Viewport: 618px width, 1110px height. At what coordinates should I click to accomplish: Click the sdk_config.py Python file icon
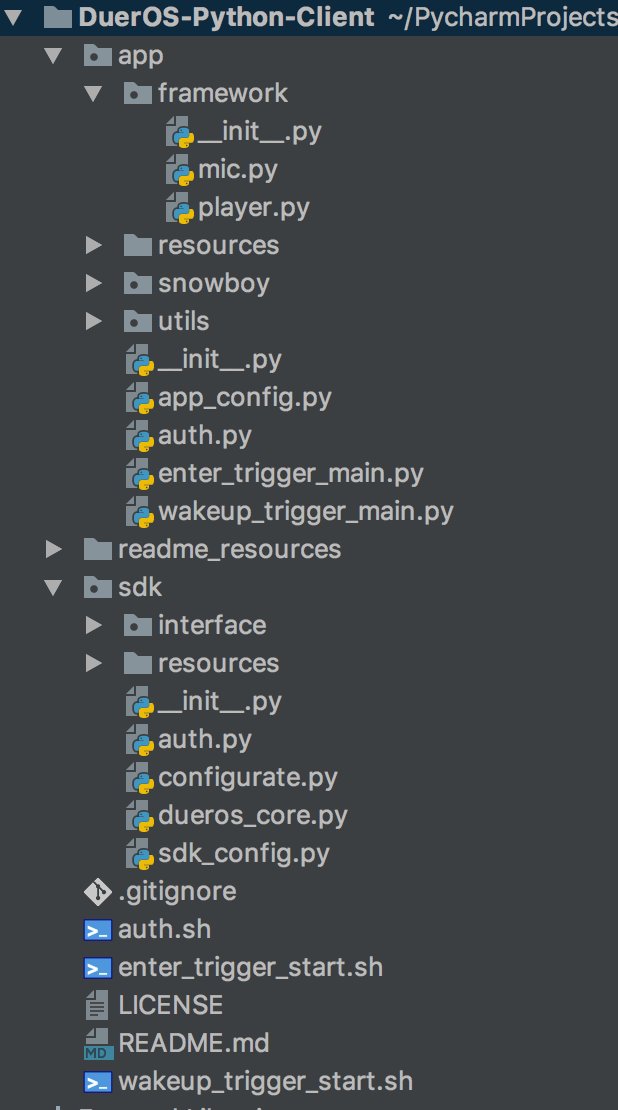140,854
